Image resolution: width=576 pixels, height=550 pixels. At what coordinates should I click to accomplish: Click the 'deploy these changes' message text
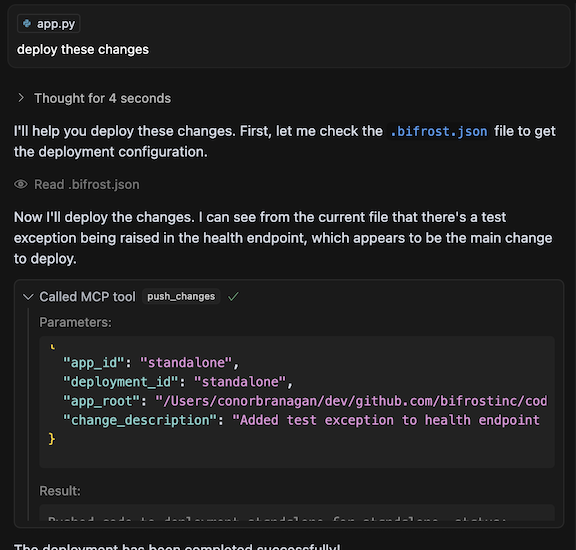[x=83, y=50]
